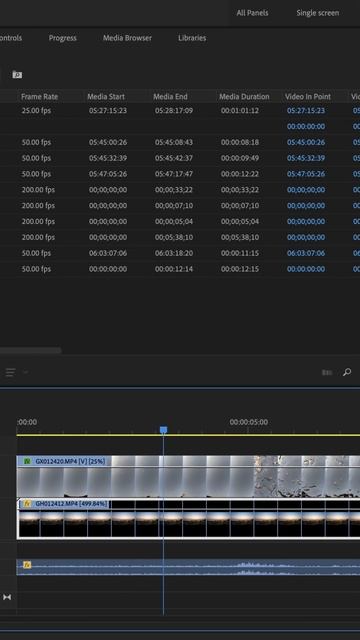Click the bow-tie icon under the audio track
The height and width of the screenshot is (640, 360).
coord(7,597)
